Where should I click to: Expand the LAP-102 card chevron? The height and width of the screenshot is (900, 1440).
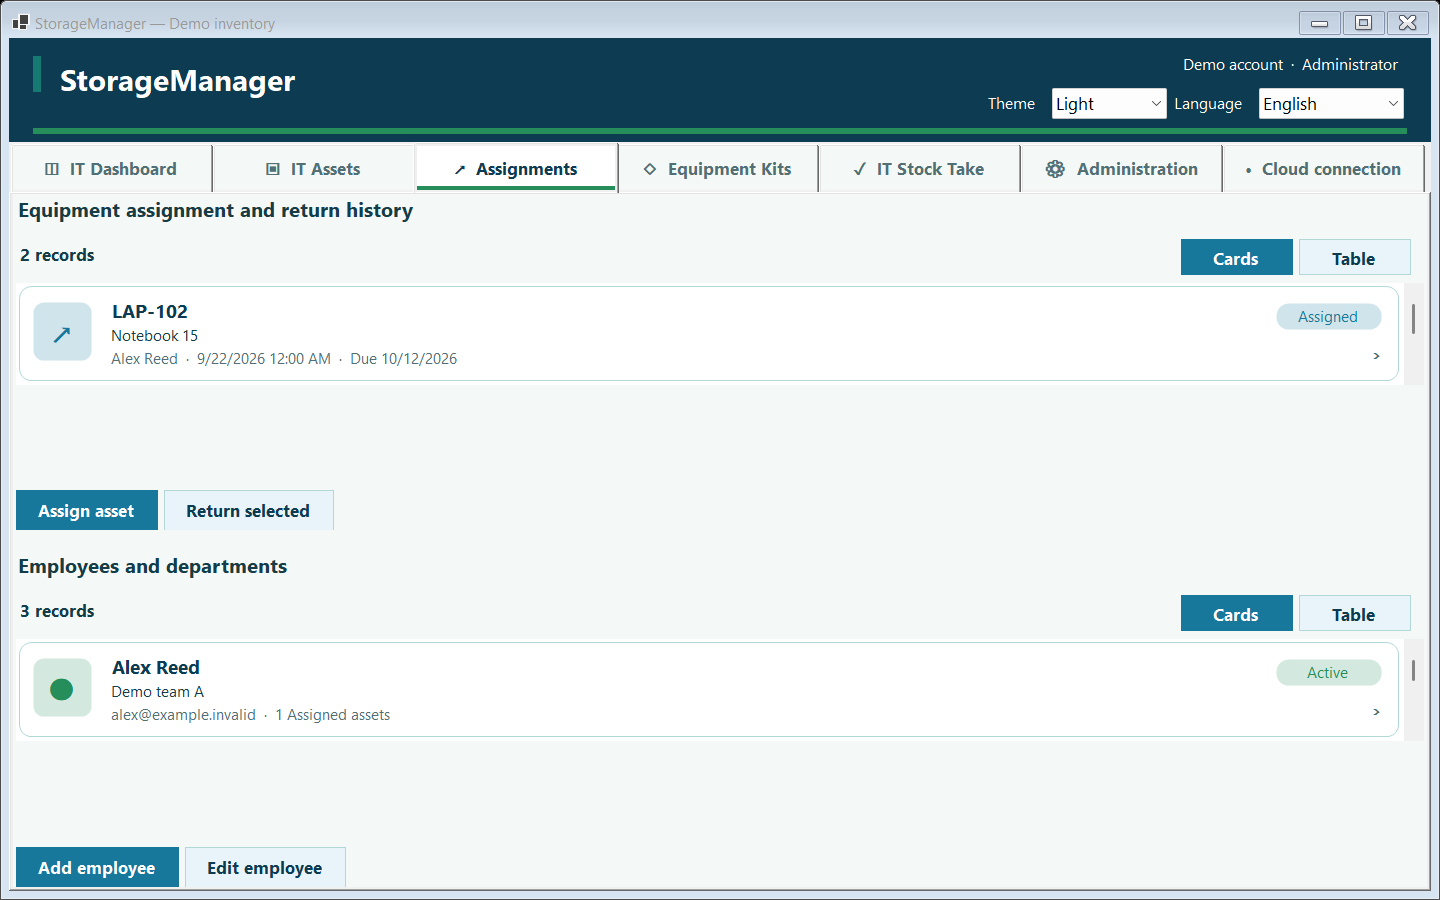[1376, 356]
